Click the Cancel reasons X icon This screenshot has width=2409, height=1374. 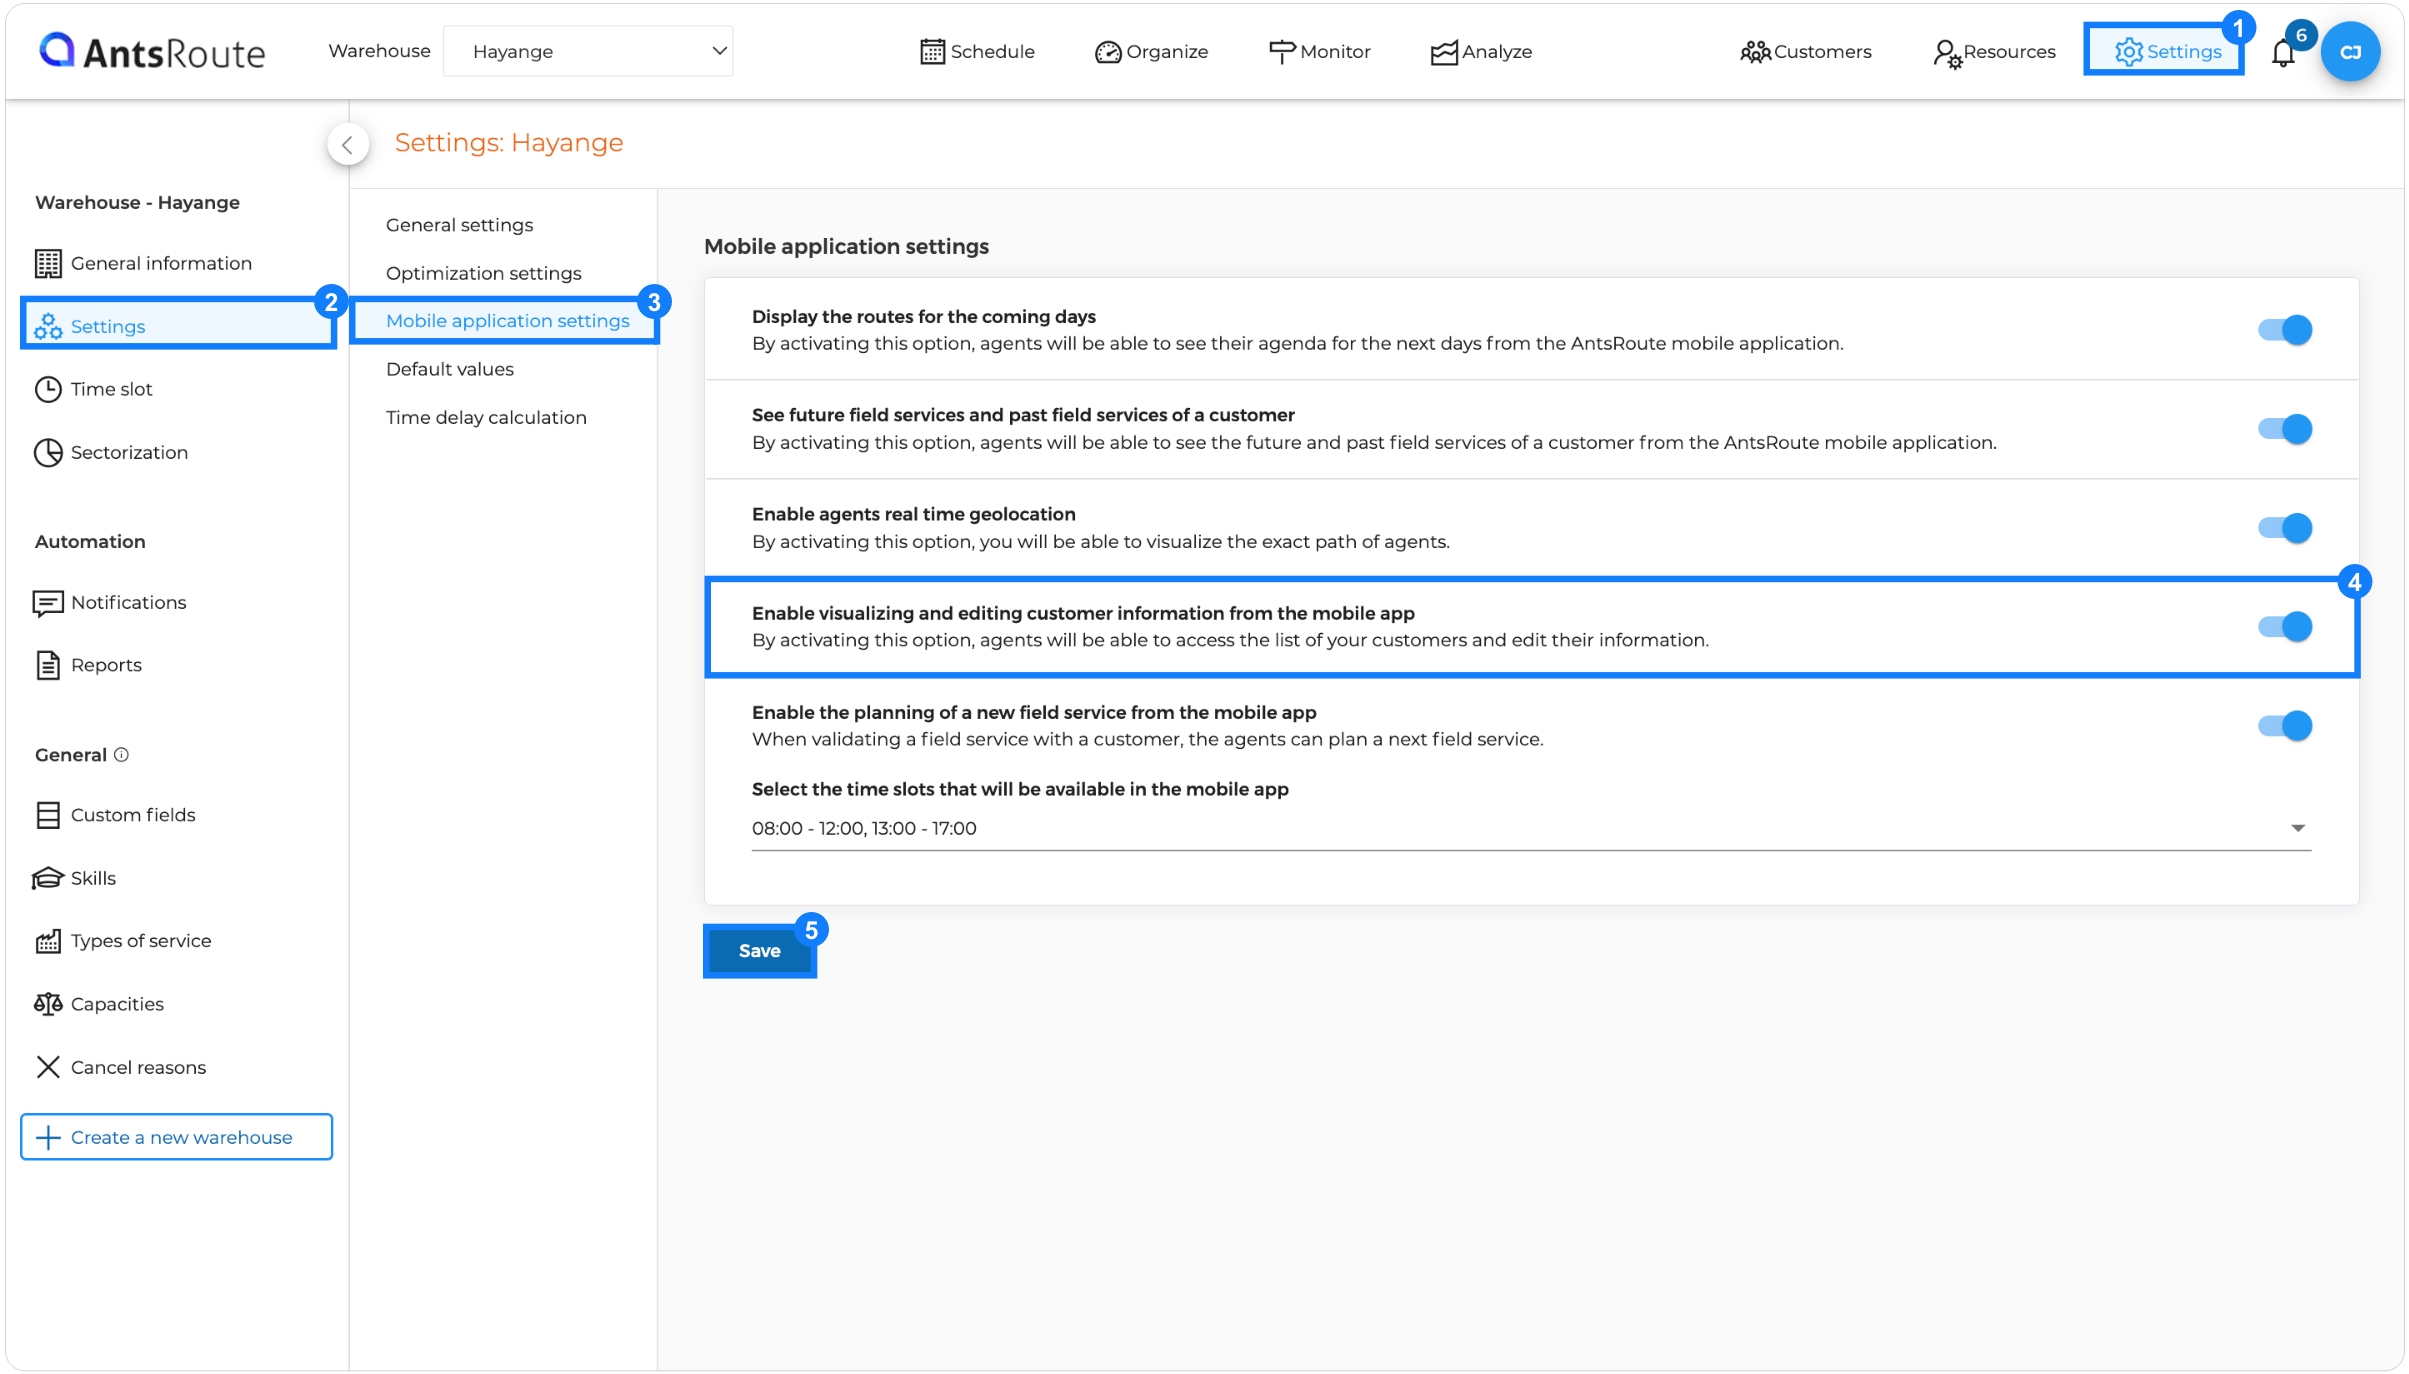coord(48,1067)
